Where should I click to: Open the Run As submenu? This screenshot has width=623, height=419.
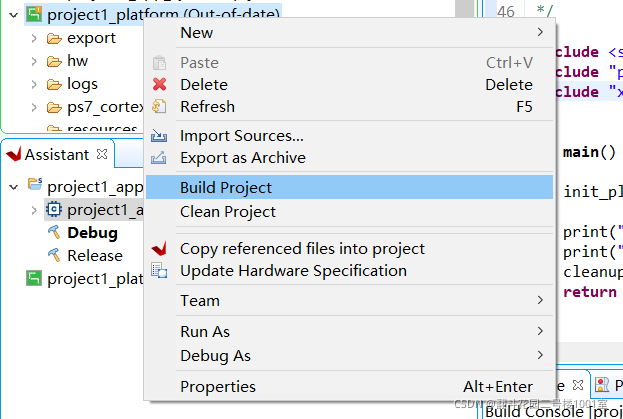point(349,331)
